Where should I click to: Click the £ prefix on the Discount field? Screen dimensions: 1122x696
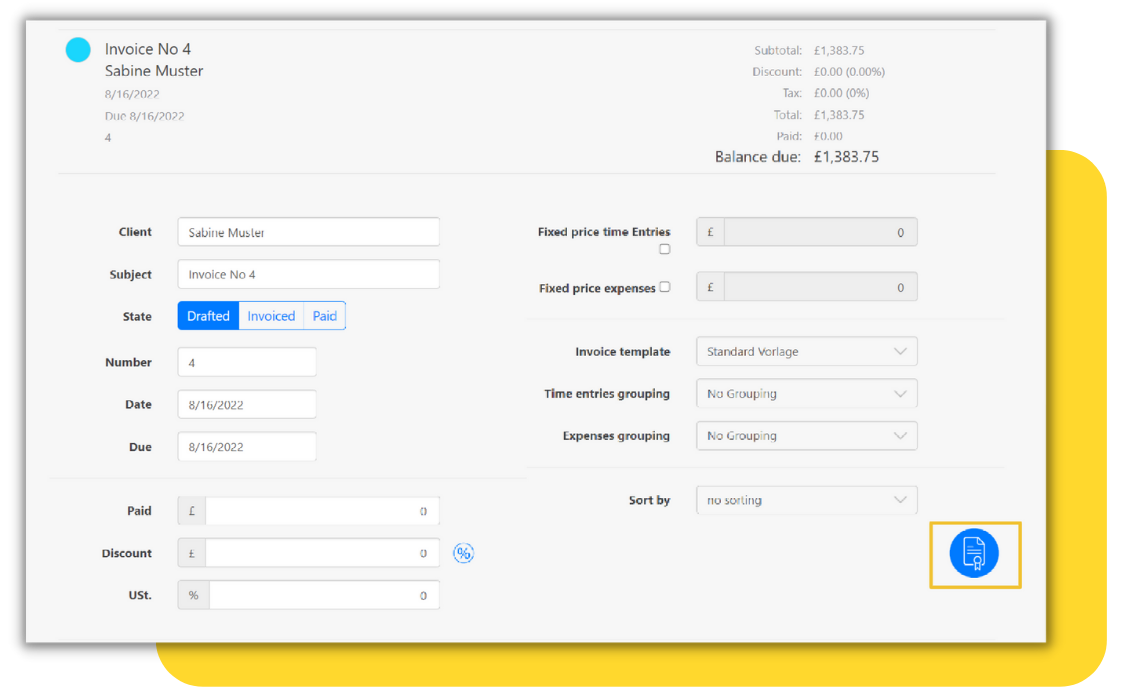[x=191, y=552]
